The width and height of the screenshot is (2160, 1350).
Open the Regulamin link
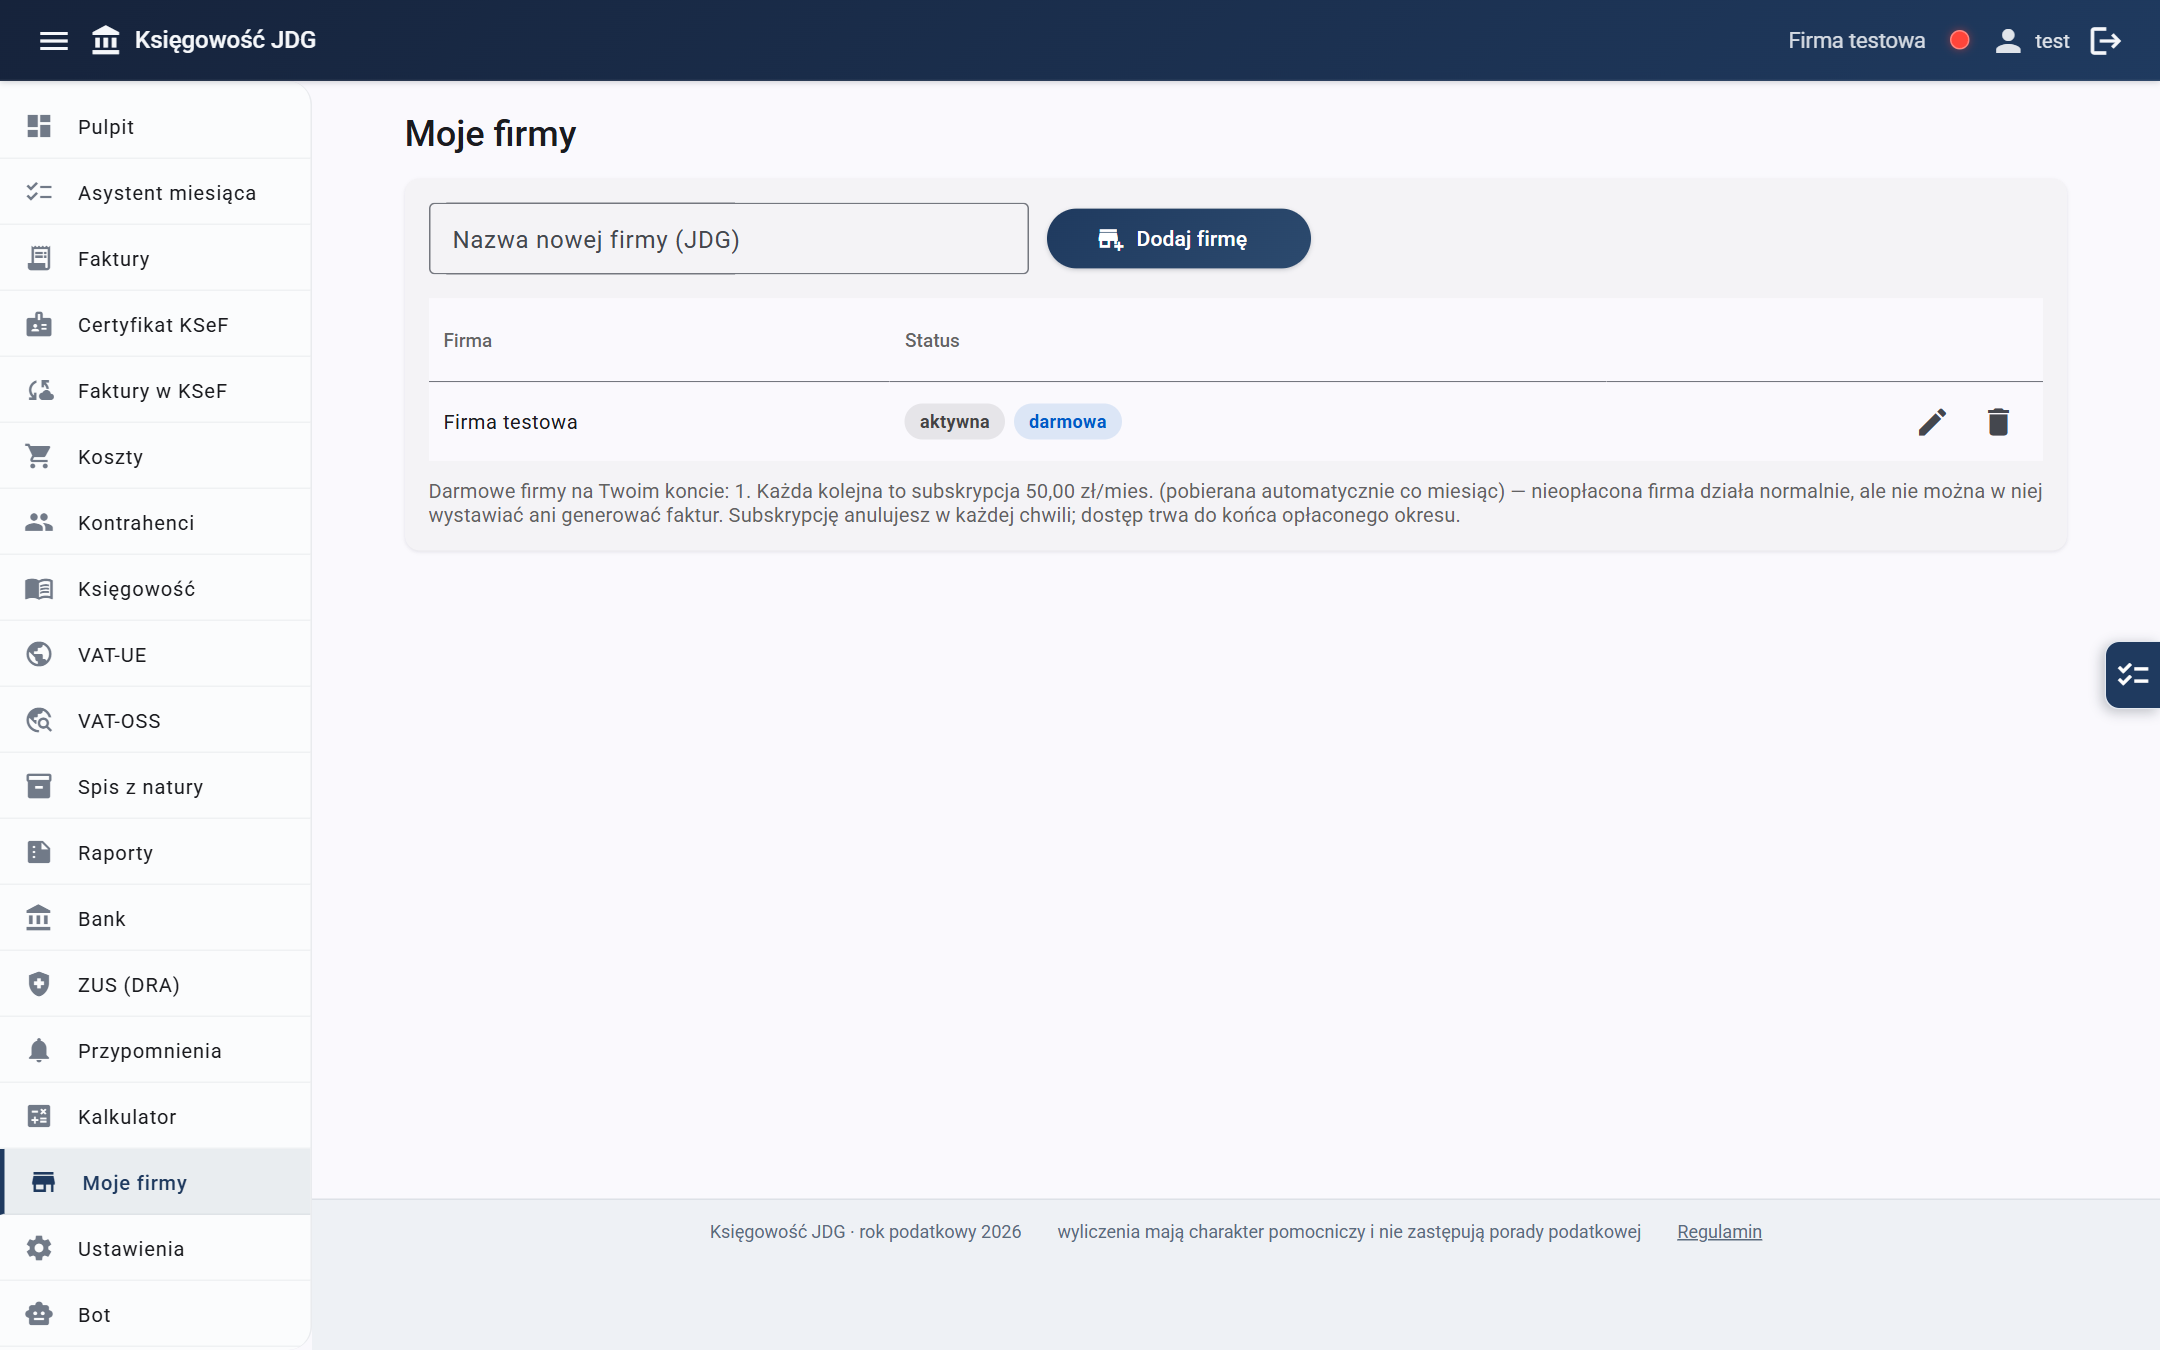coord(1719,1232)
